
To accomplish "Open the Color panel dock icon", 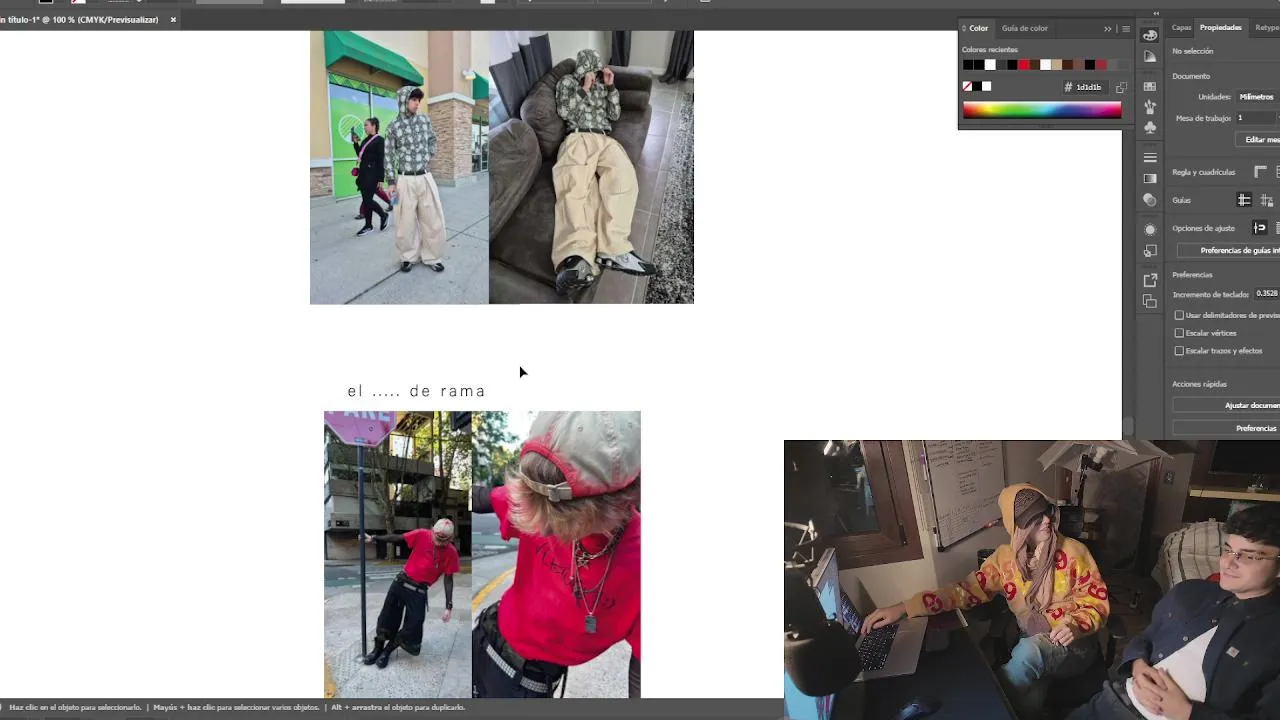I will [1150, 35].
